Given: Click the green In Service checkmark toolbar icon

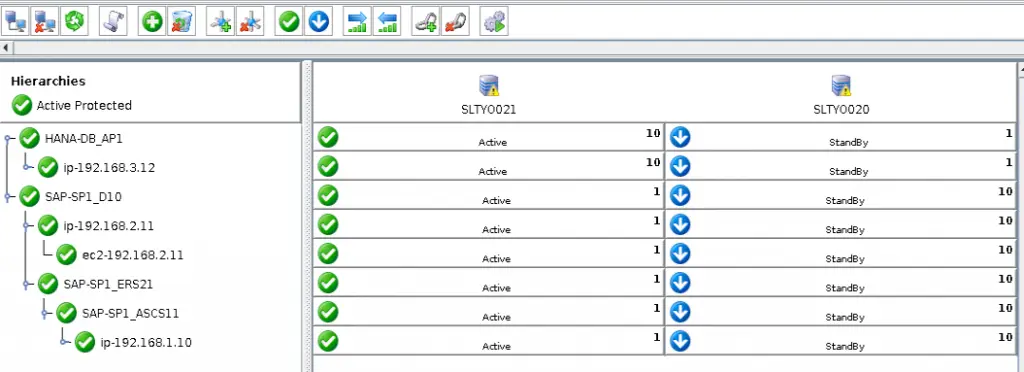Looking at the screenshot, I should [289, 22].
